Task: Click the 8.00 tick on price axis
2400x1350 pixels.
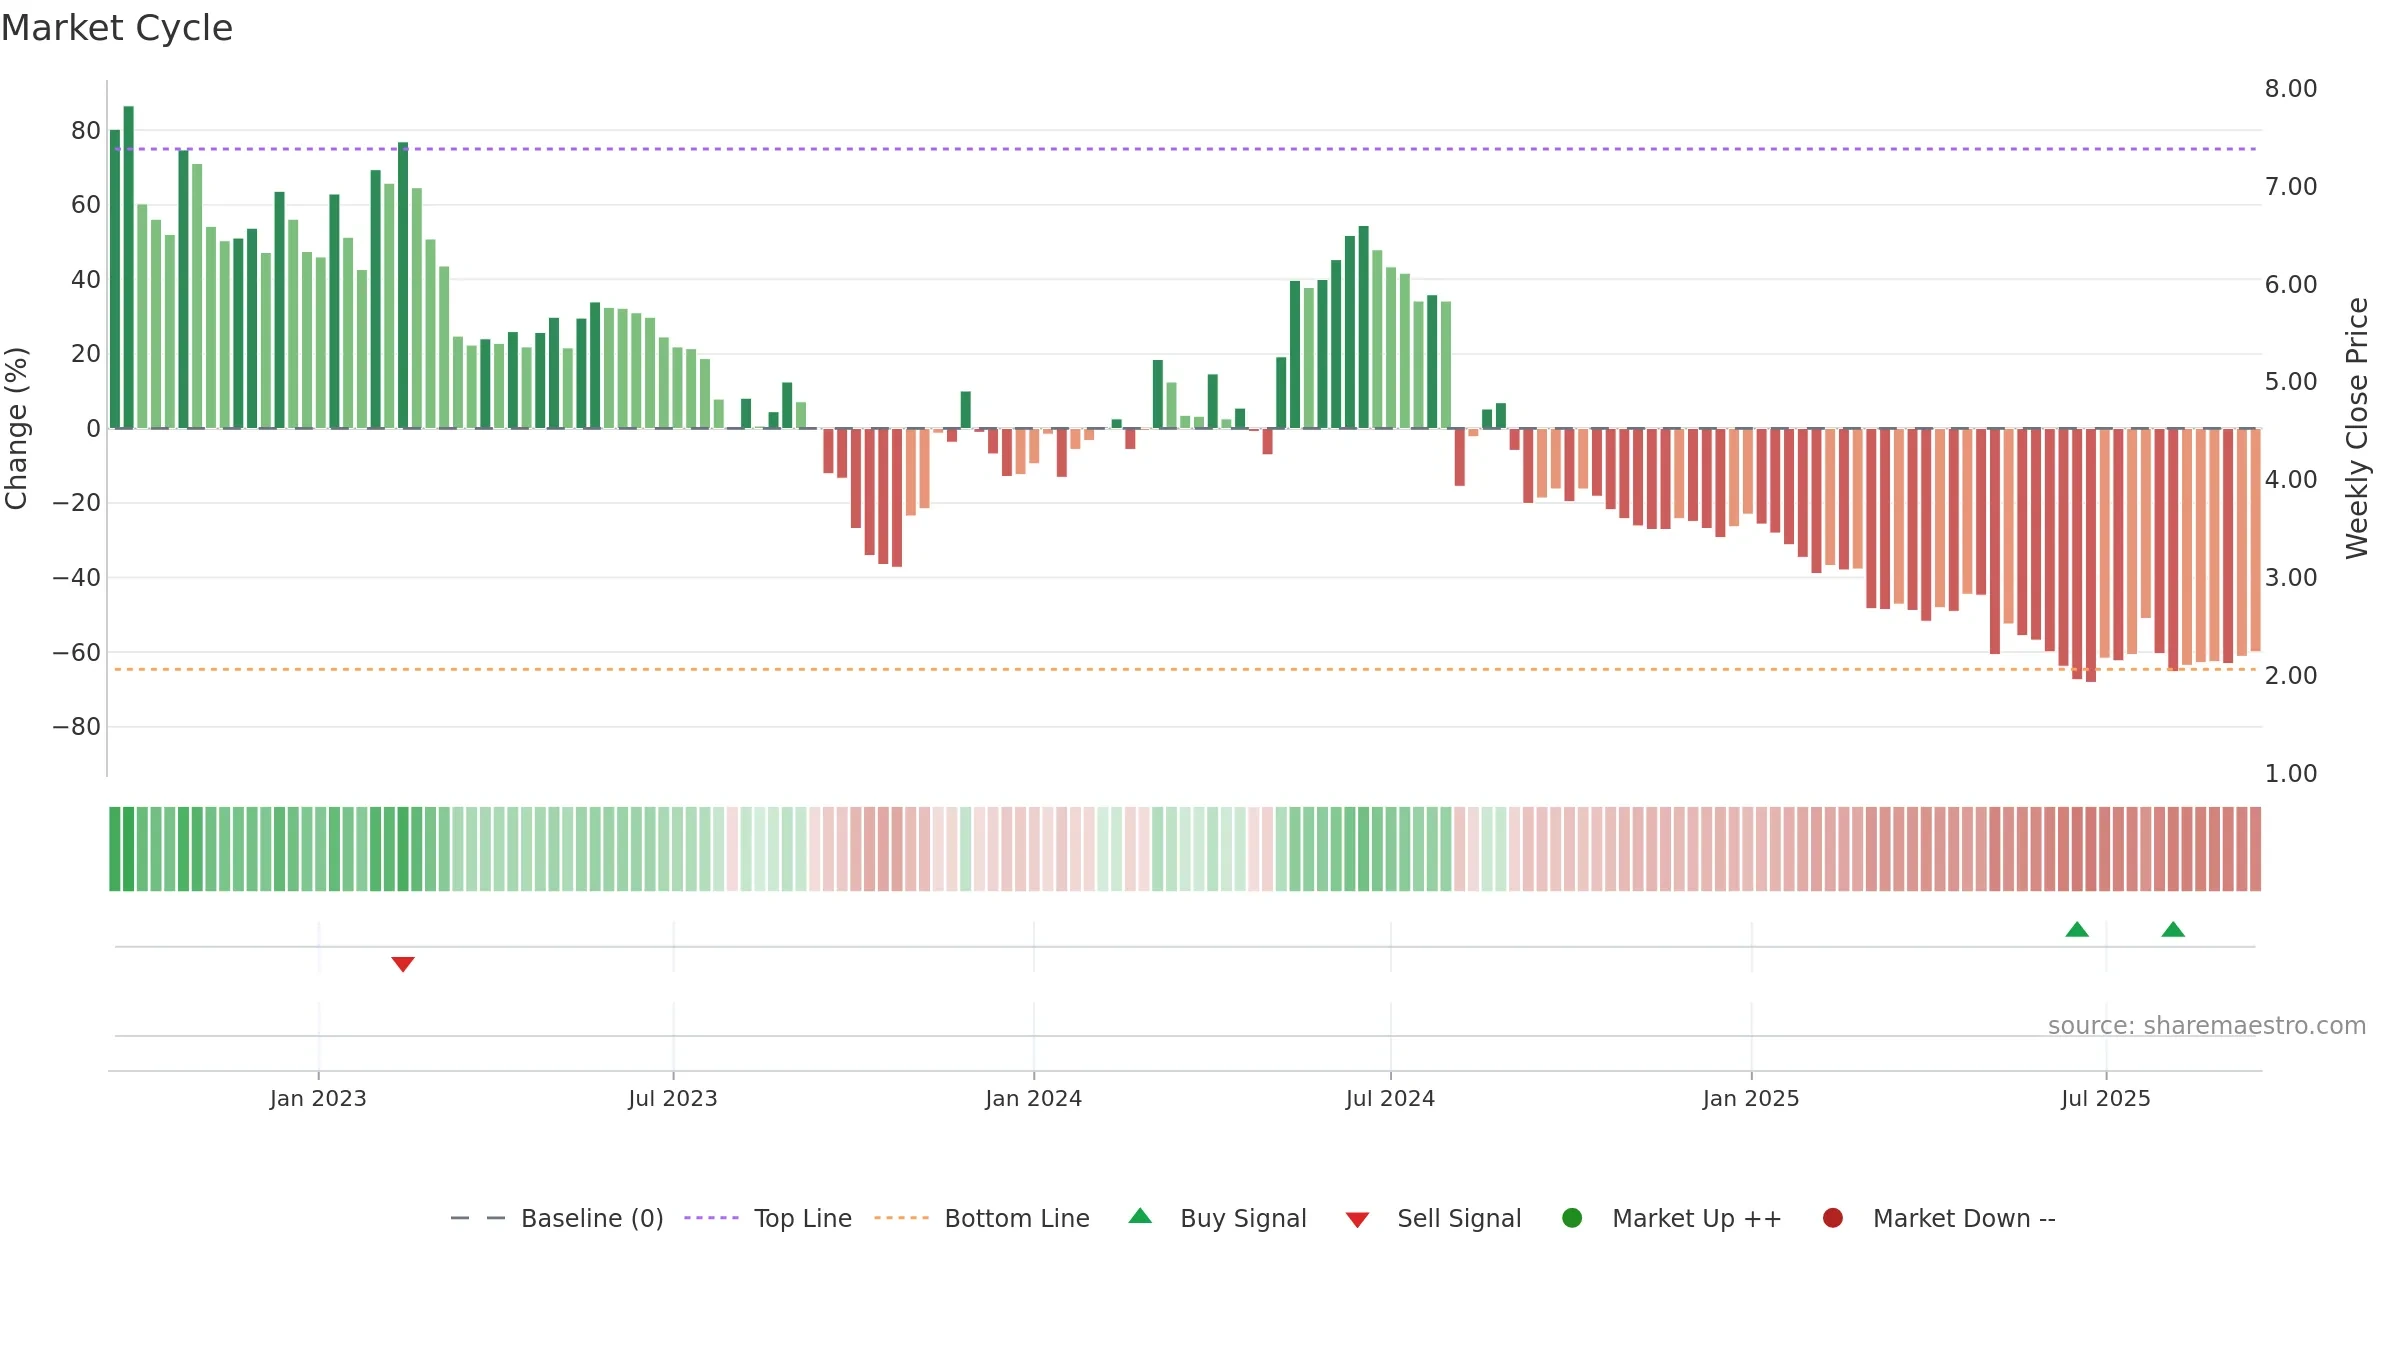Action: 2291,89
